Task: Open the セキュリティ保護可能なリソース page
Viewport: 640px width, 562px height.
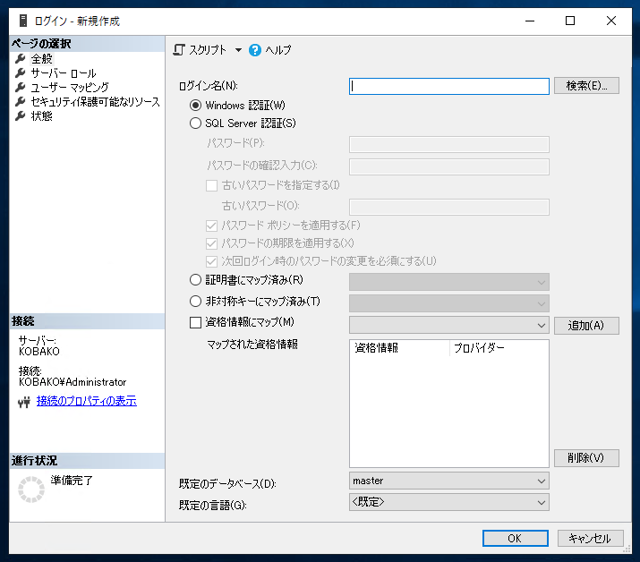Action: point(96,102)
